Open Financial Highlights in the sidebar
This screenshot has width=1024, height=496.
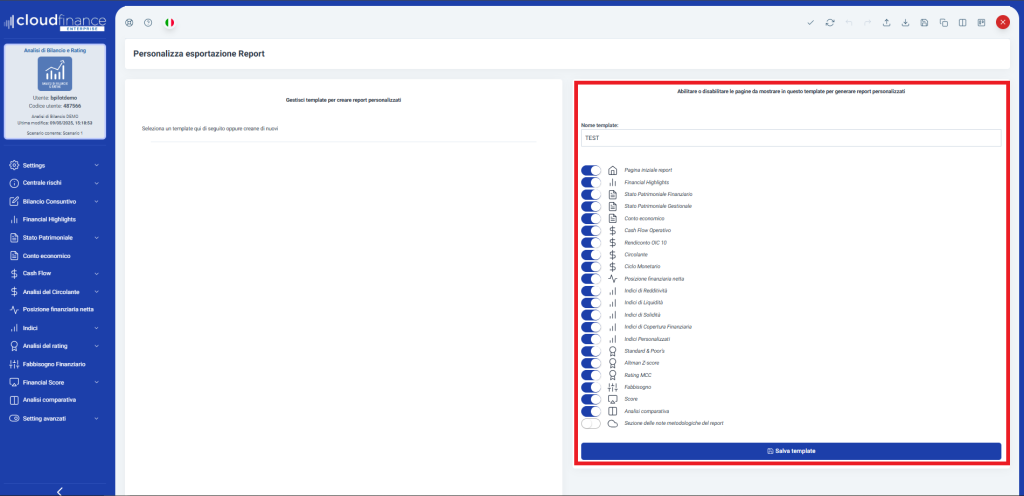click(49, 220)
